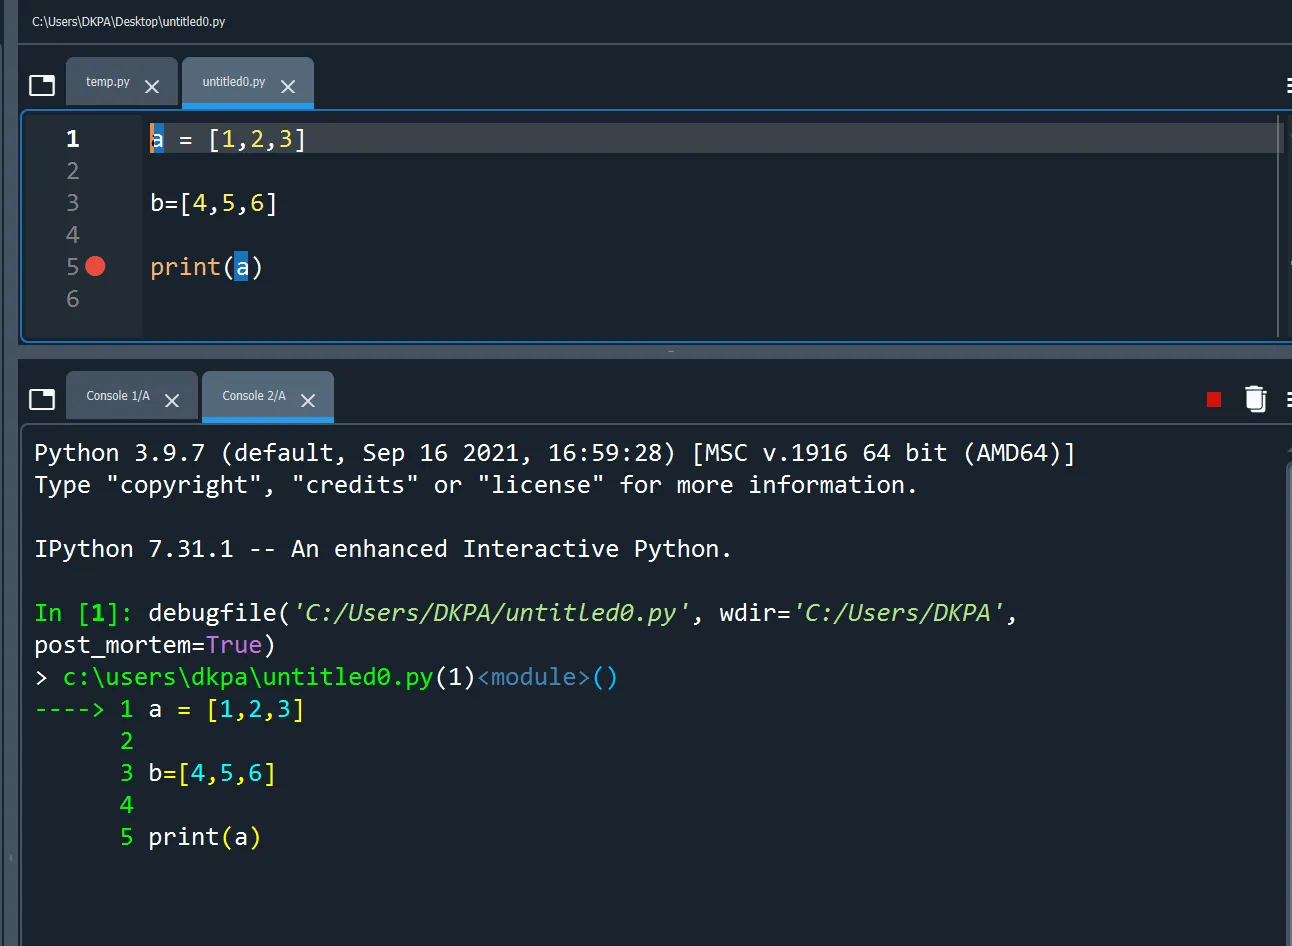The width and height of the screenshot is (1292, 946).
Task: Click 'b=[4,5,6]' in the console output
Action: tap(212, 773)
